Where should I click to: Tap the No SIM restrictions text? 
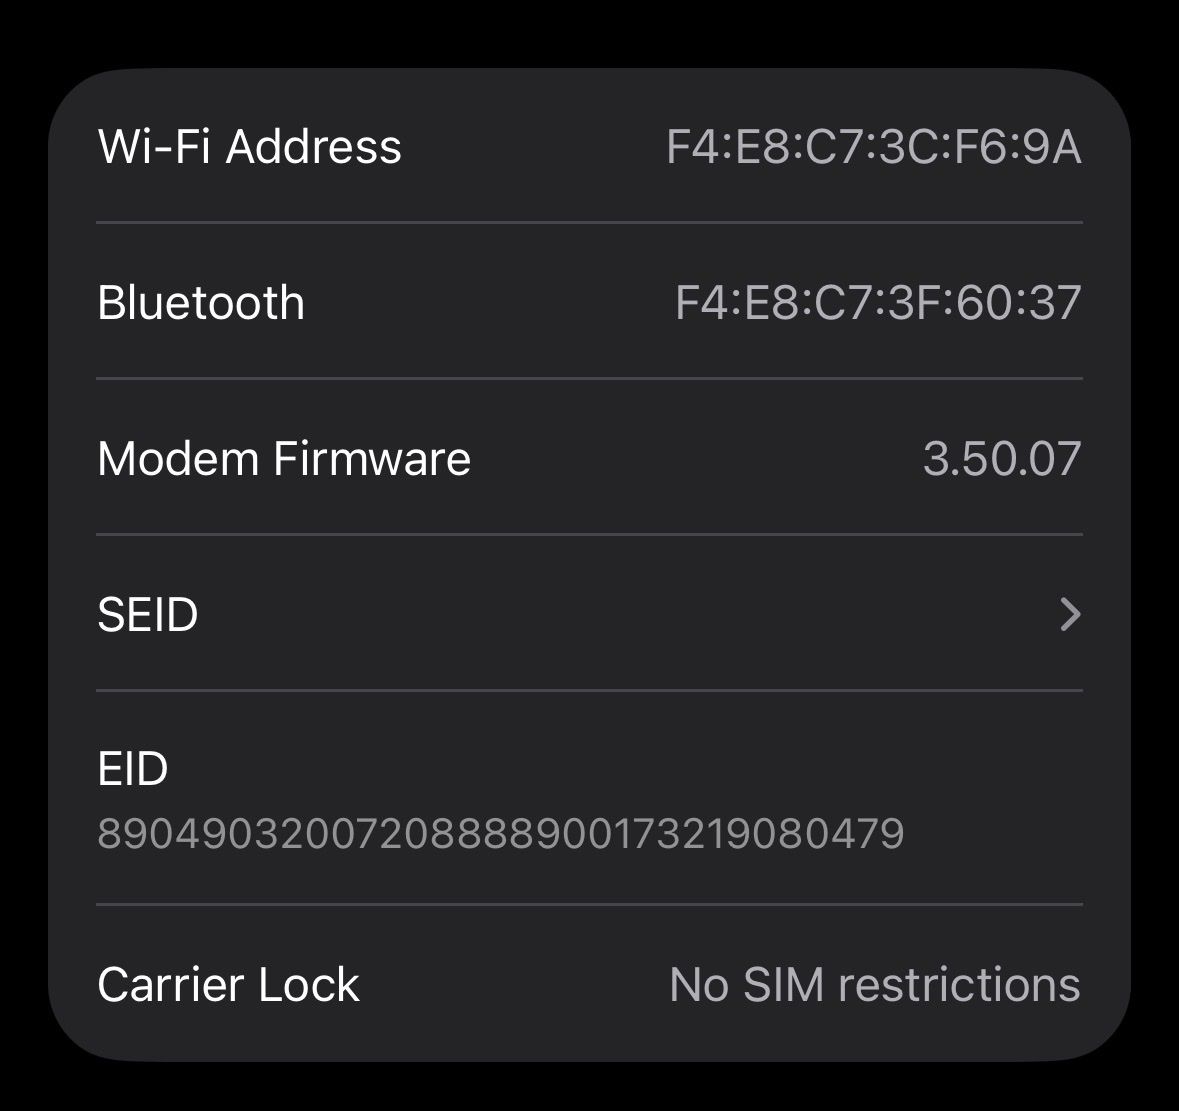[874, 984]
